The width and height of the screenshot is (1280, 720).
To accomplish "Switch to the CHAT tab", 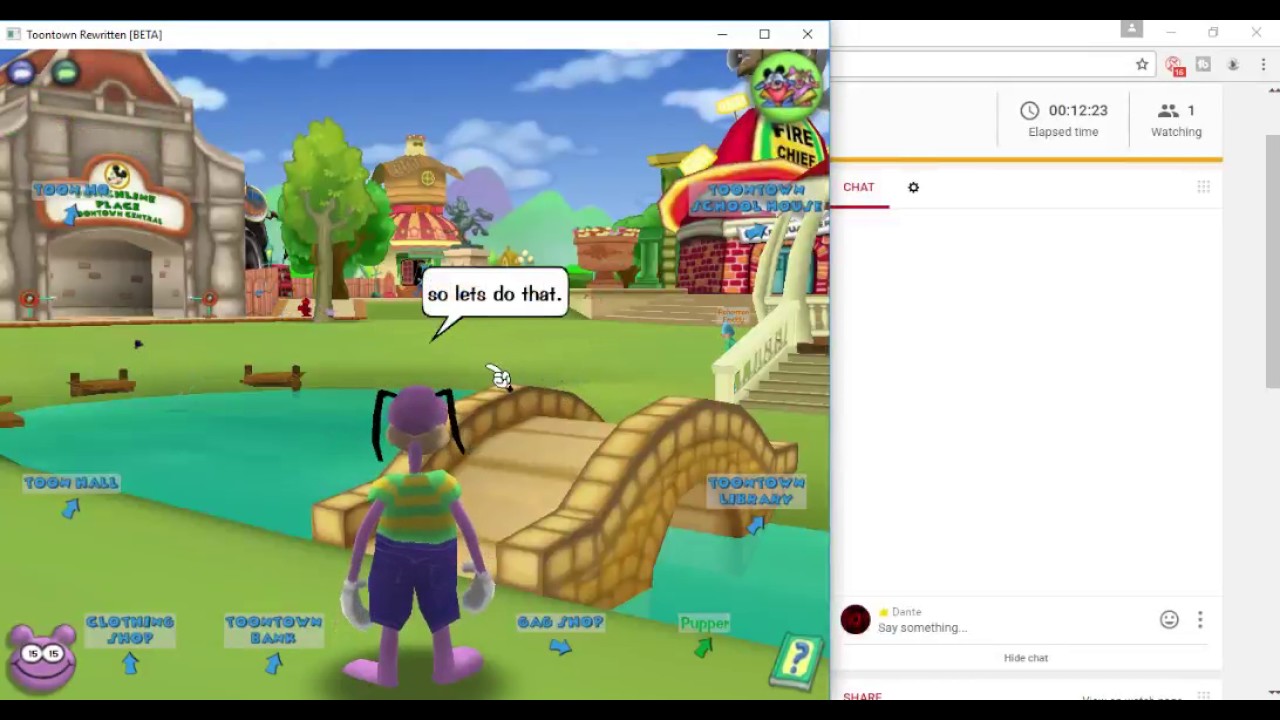I will [x=859, y=187].
